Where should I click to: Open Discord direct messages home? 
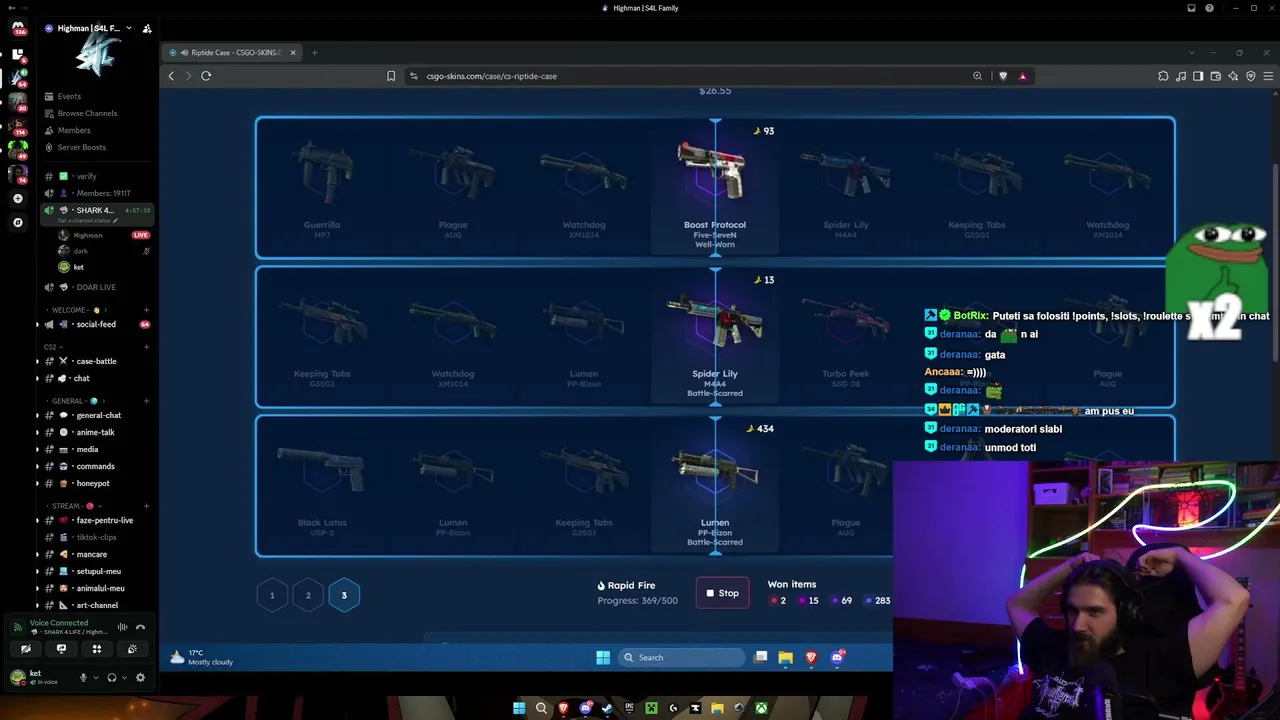(17, 28)
